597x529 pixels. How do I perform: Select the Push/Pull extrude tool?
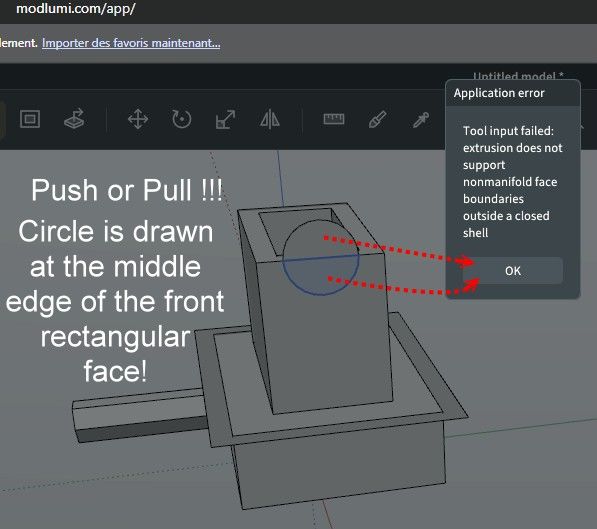(x=74, y=118)
